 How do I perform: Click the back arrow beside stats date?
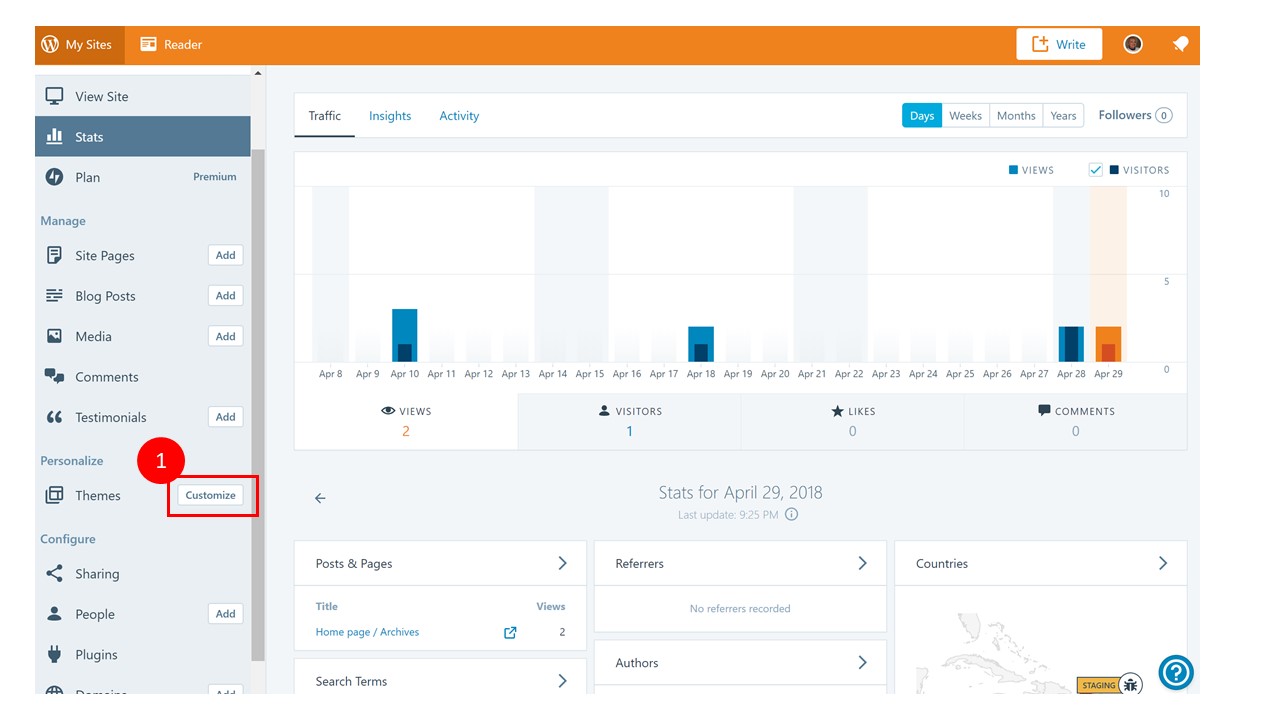[320, 498]
